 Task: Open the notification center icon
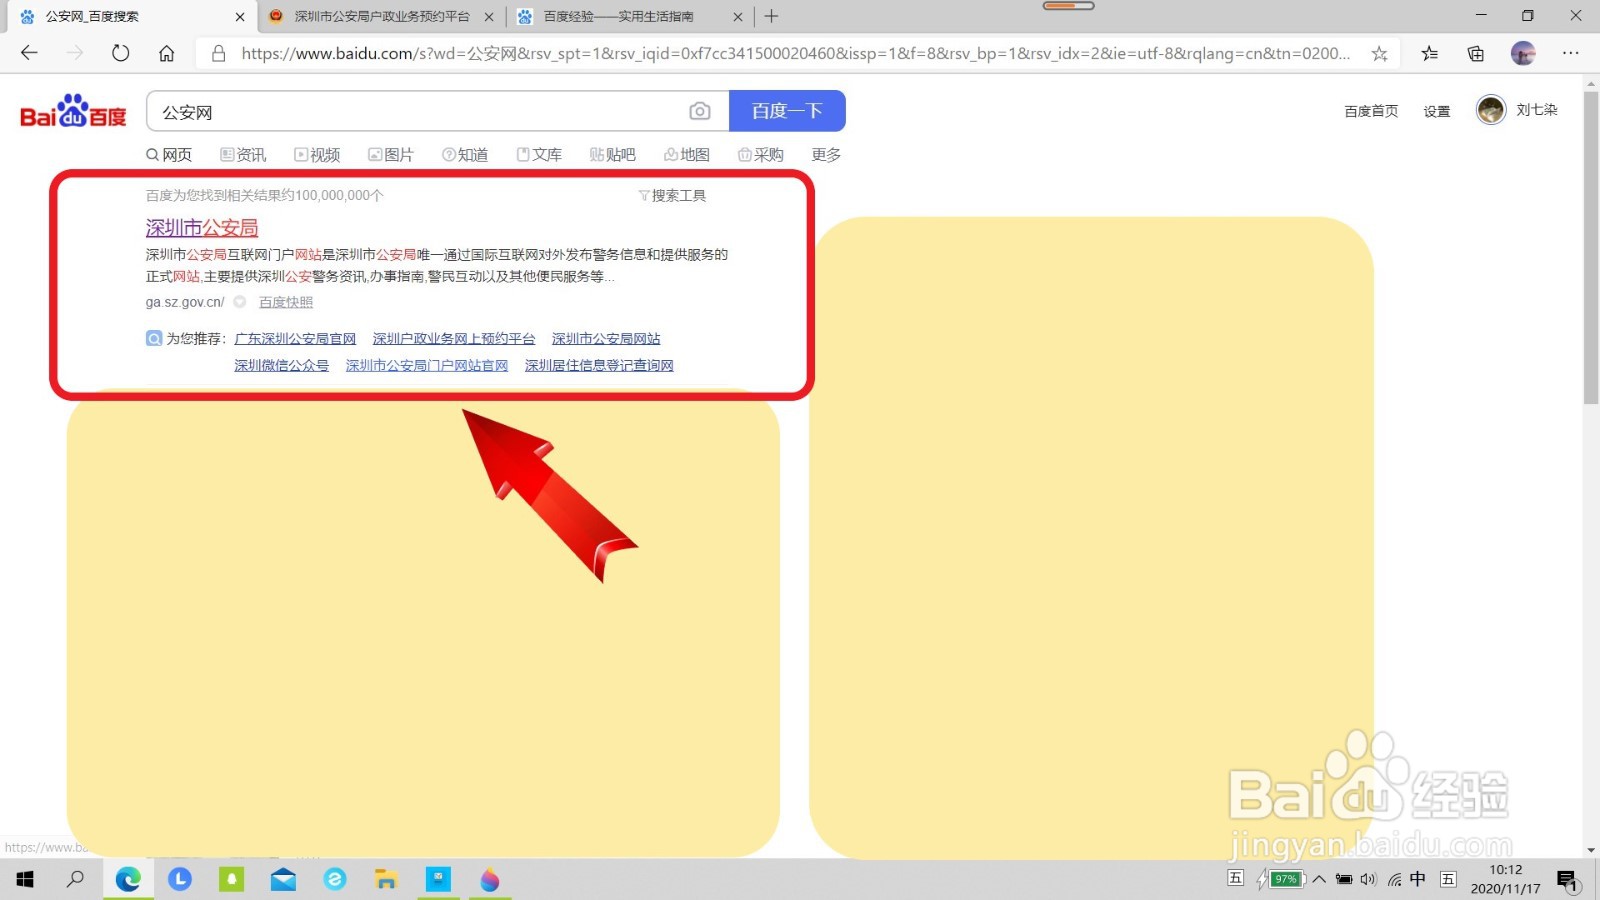pos(1567,880)
